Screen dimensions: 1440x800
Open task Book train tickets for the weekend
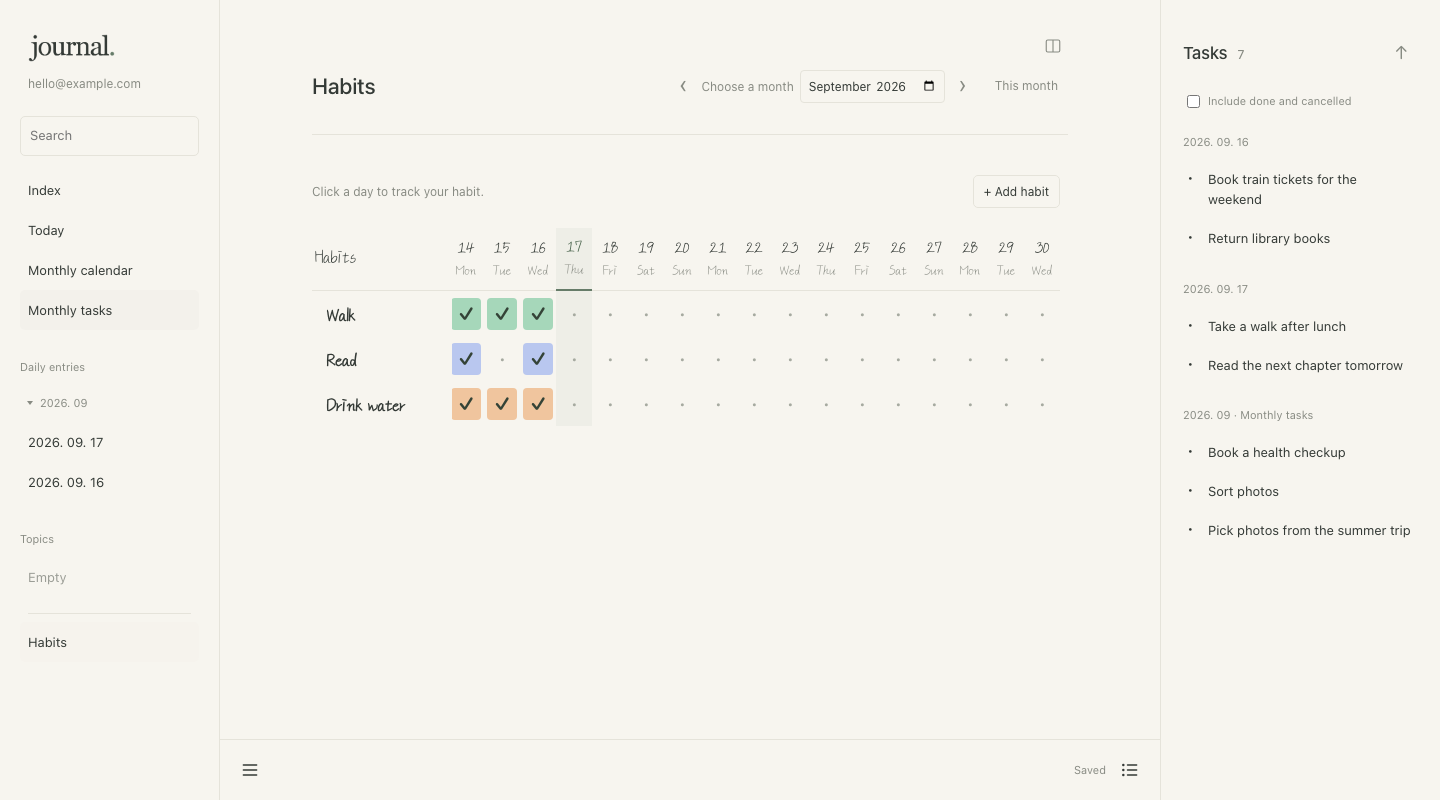[1282, 189]
